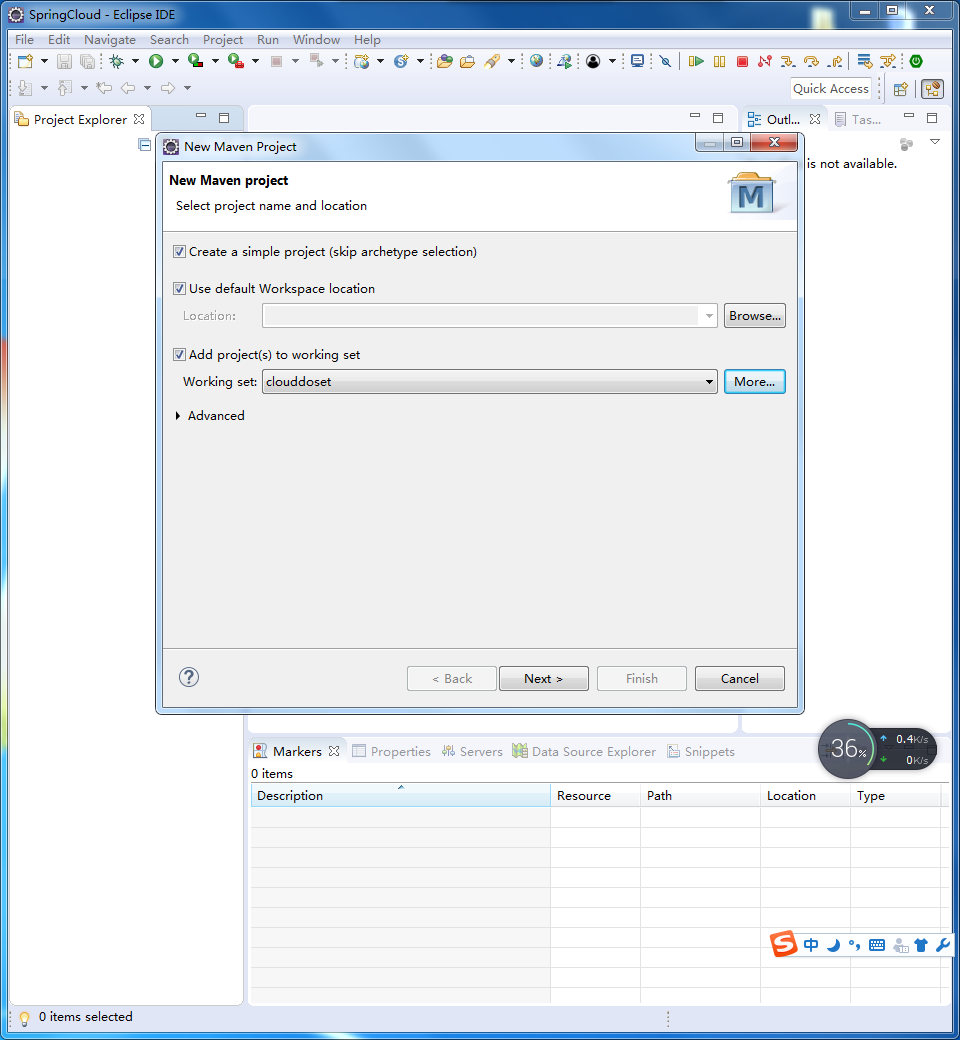Click the Browse... button
This screenshot has width=960, height=1040.
pyautogui.click(x=754, y=316)
